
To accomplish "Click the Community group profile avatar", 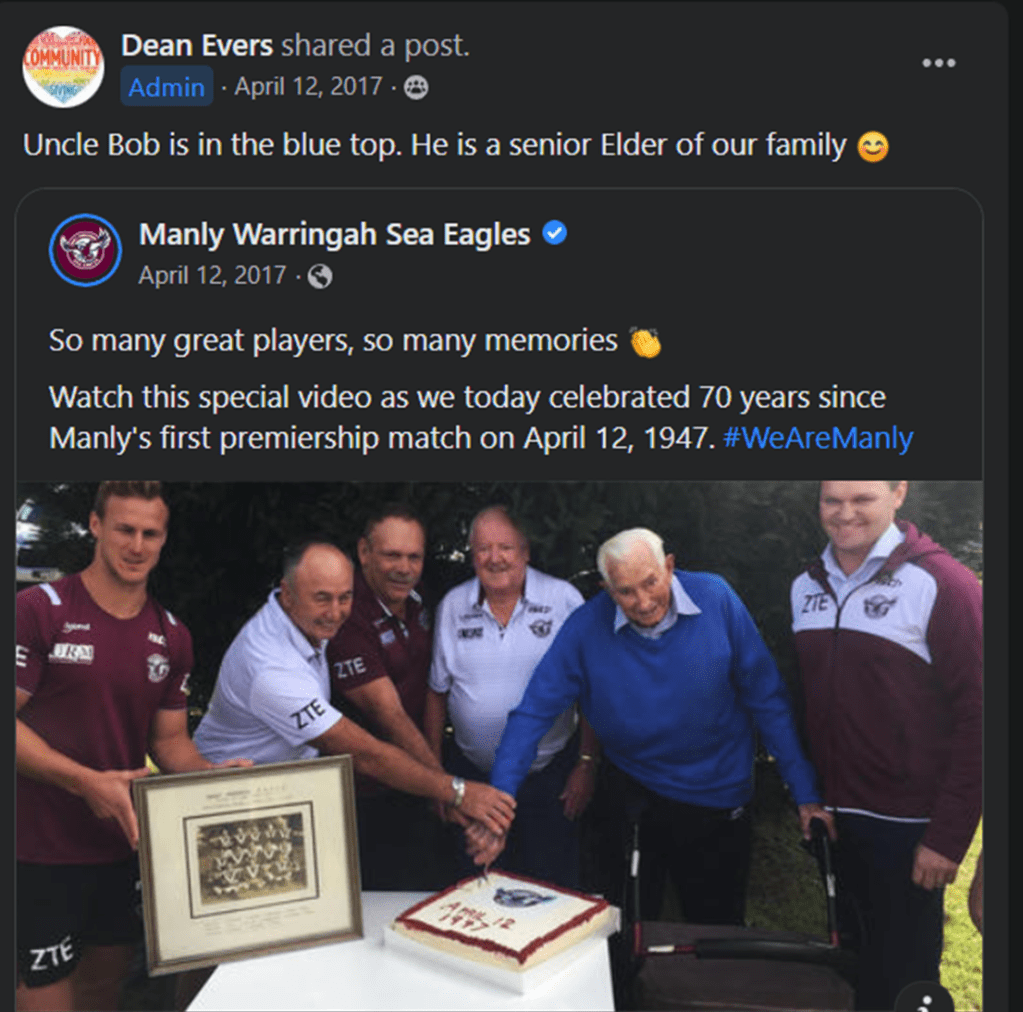I will tap(63, 67).
